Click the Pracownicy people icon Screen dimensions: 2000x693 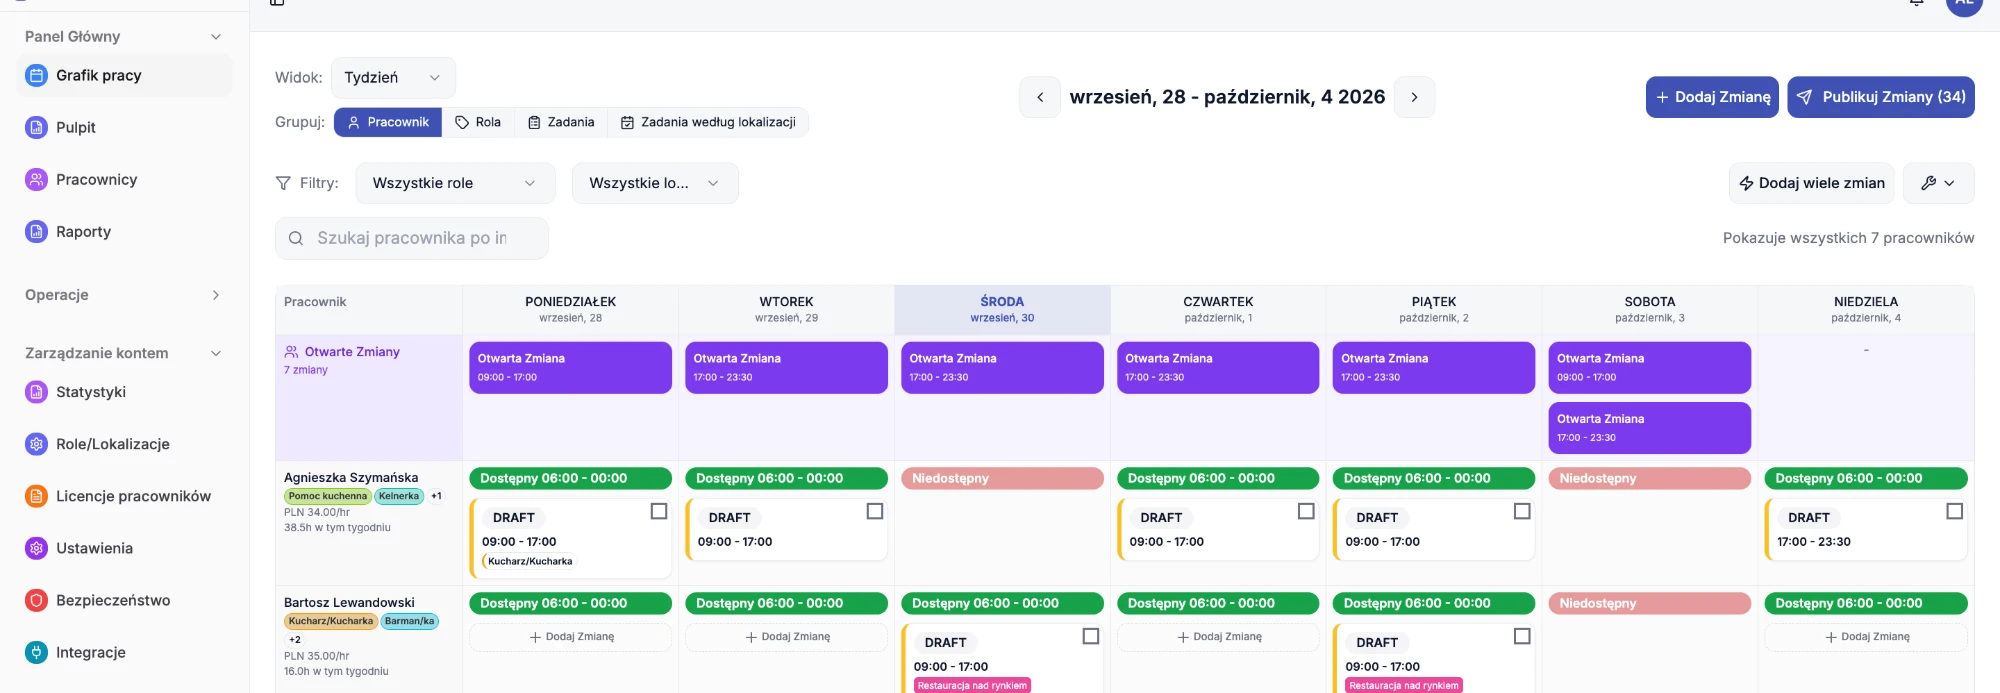36,180
